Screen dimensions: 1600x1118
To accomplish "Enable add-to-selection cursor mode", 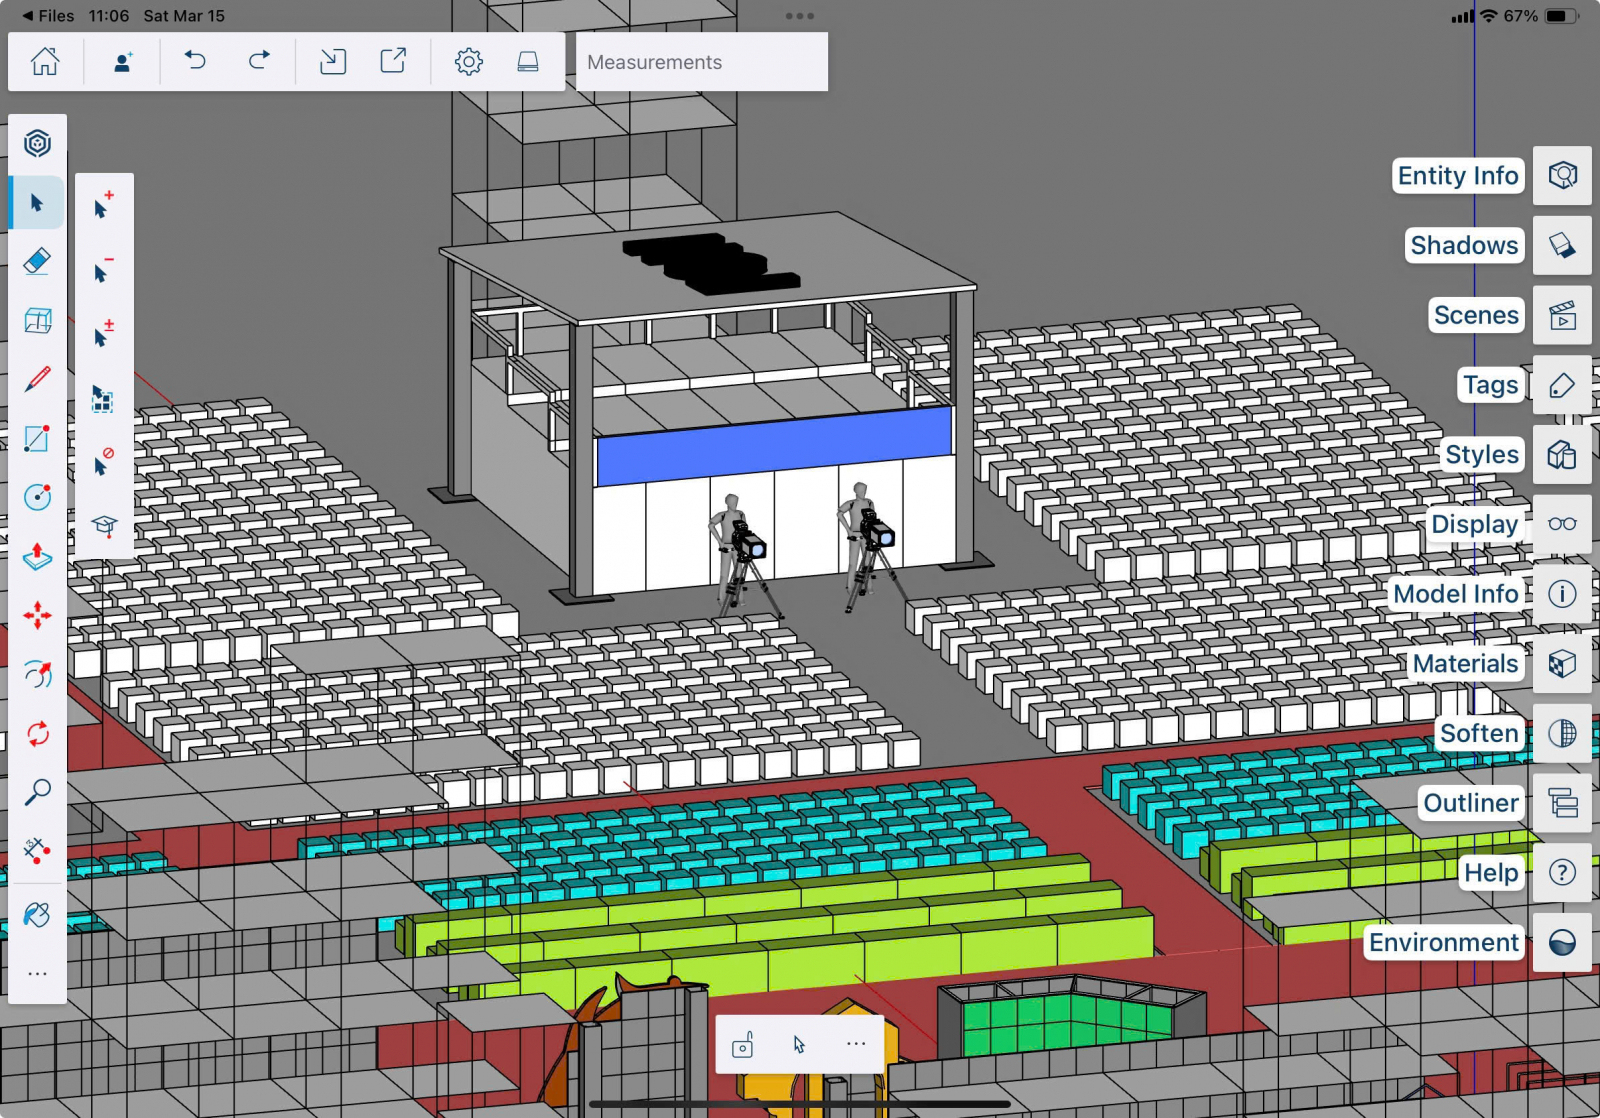I will 103,206.
